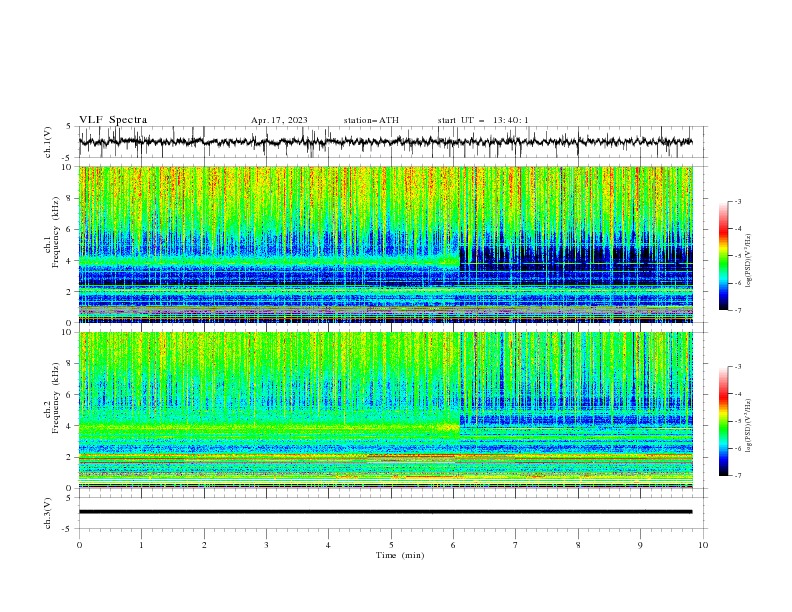Viewport: 792px width, 612px height.
Task: Select the "start UT = 13:40:1" text
Action: 483,120
